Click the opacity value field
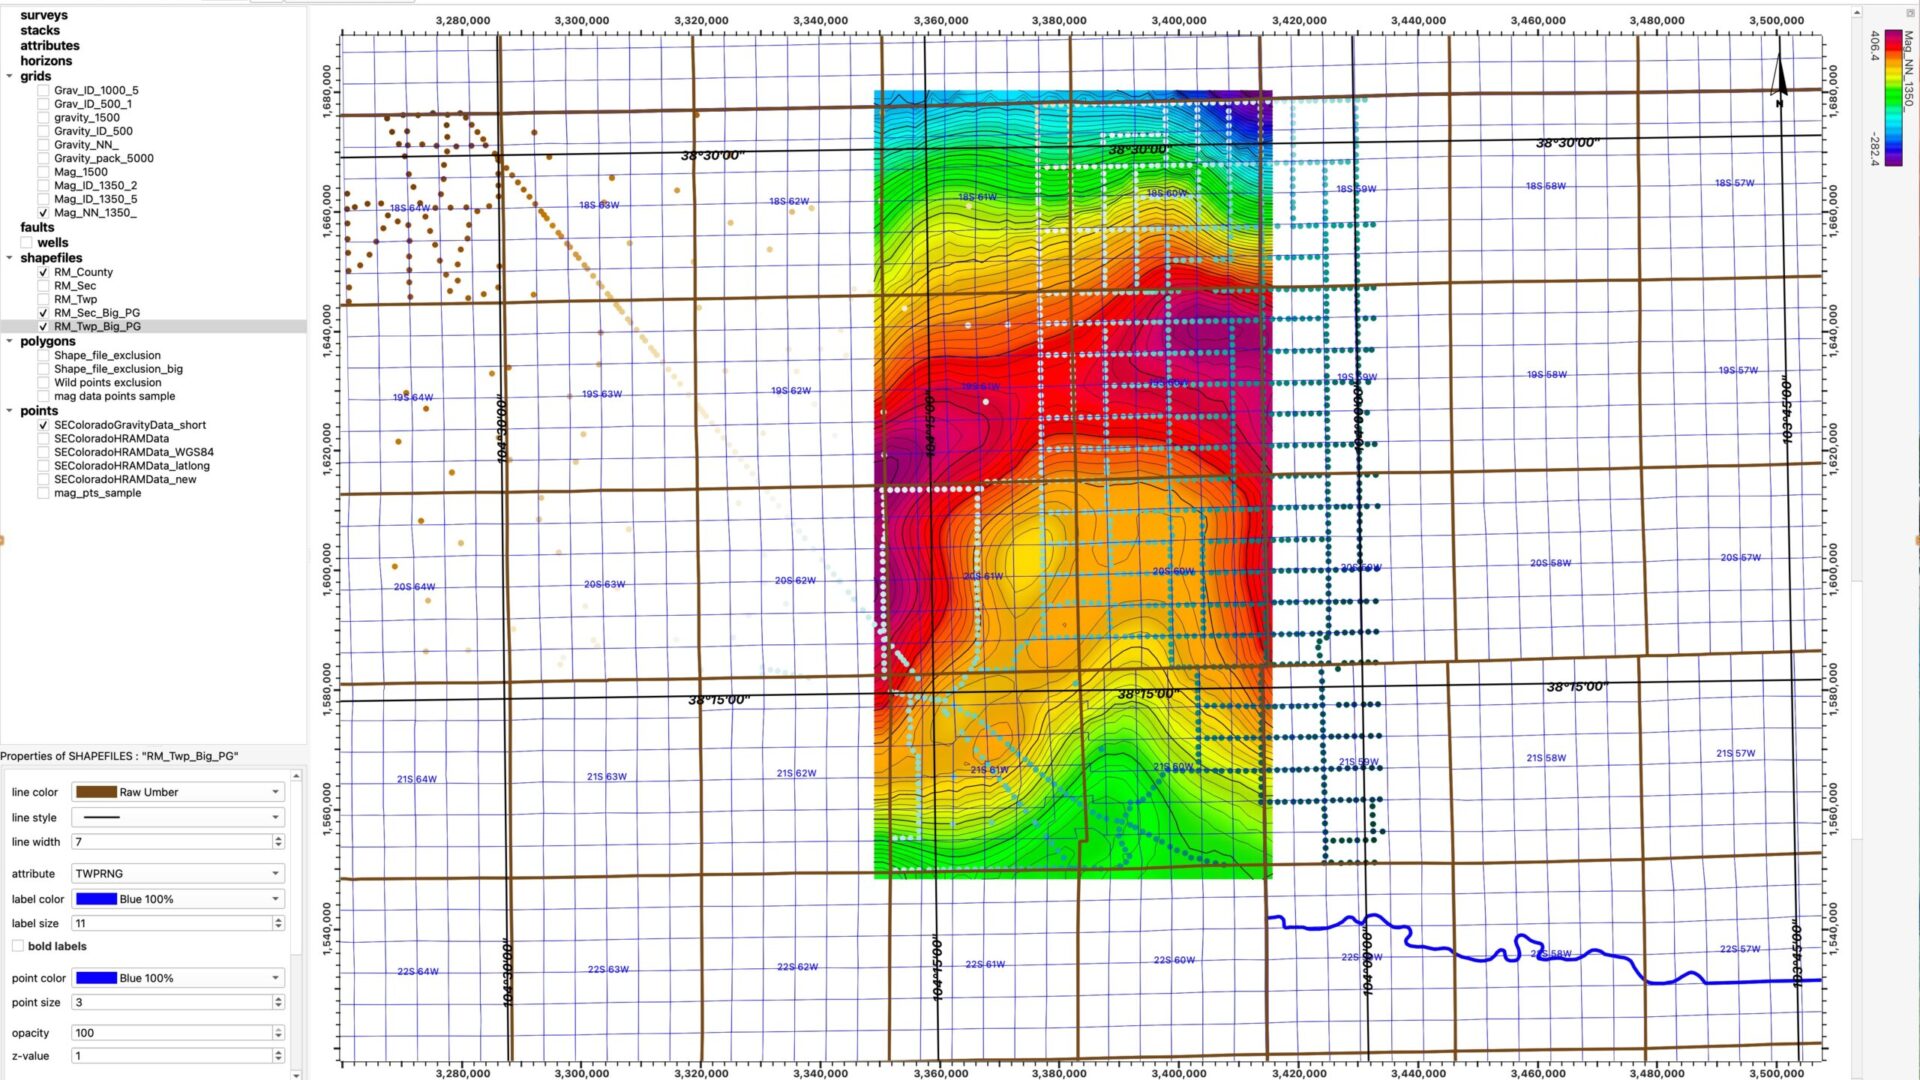 click(x=170, y=1033)
